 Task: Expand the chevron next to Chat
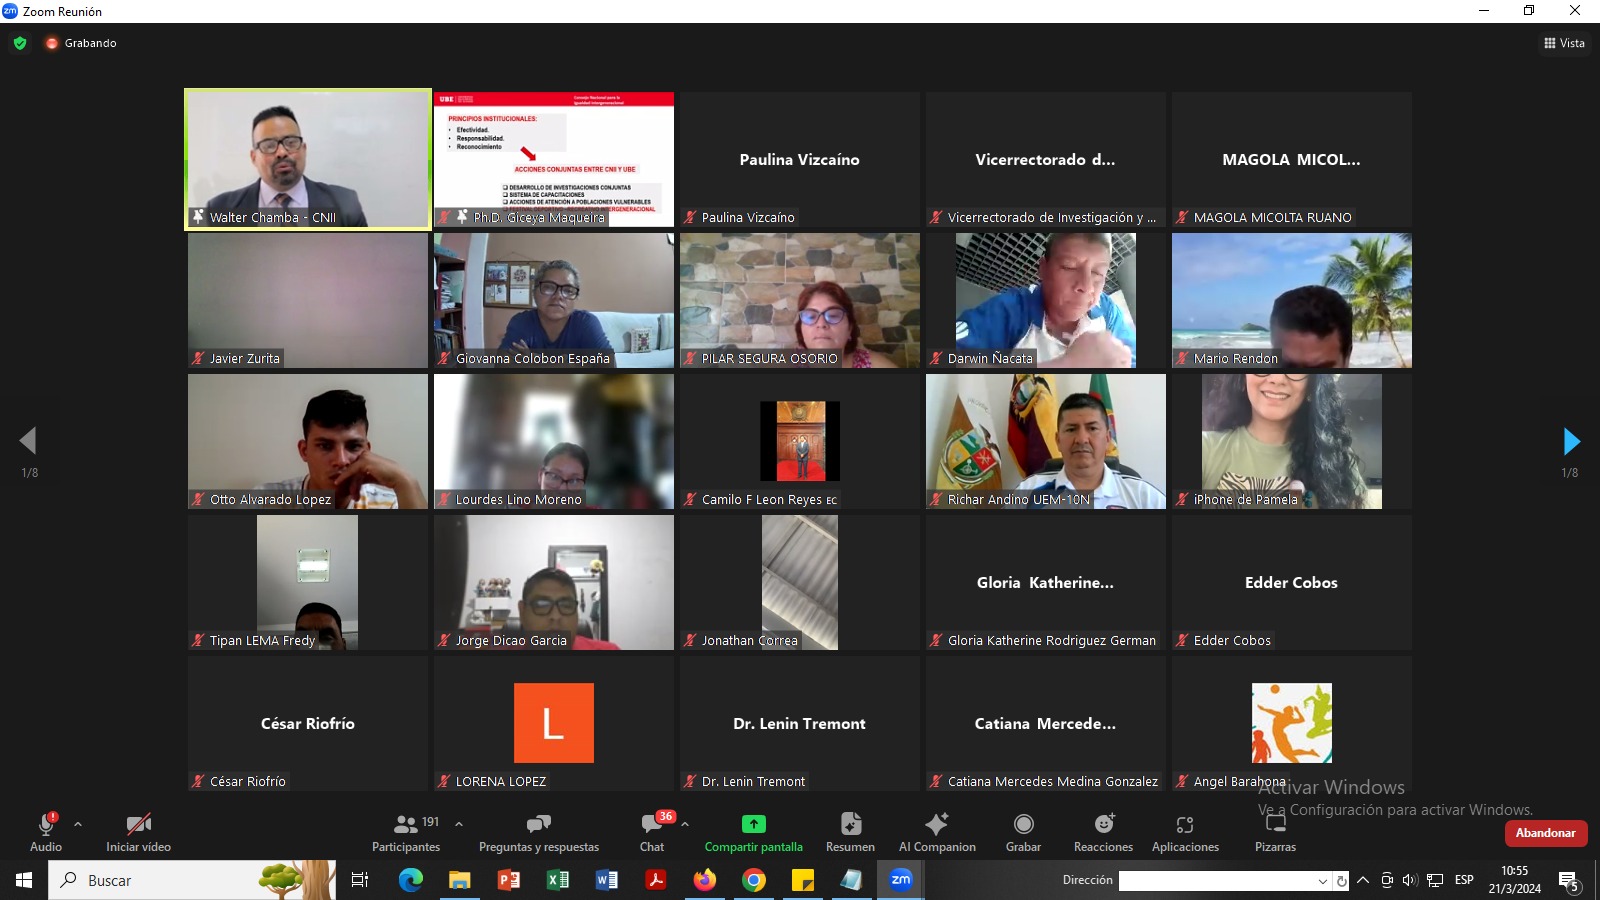[685, 824]
